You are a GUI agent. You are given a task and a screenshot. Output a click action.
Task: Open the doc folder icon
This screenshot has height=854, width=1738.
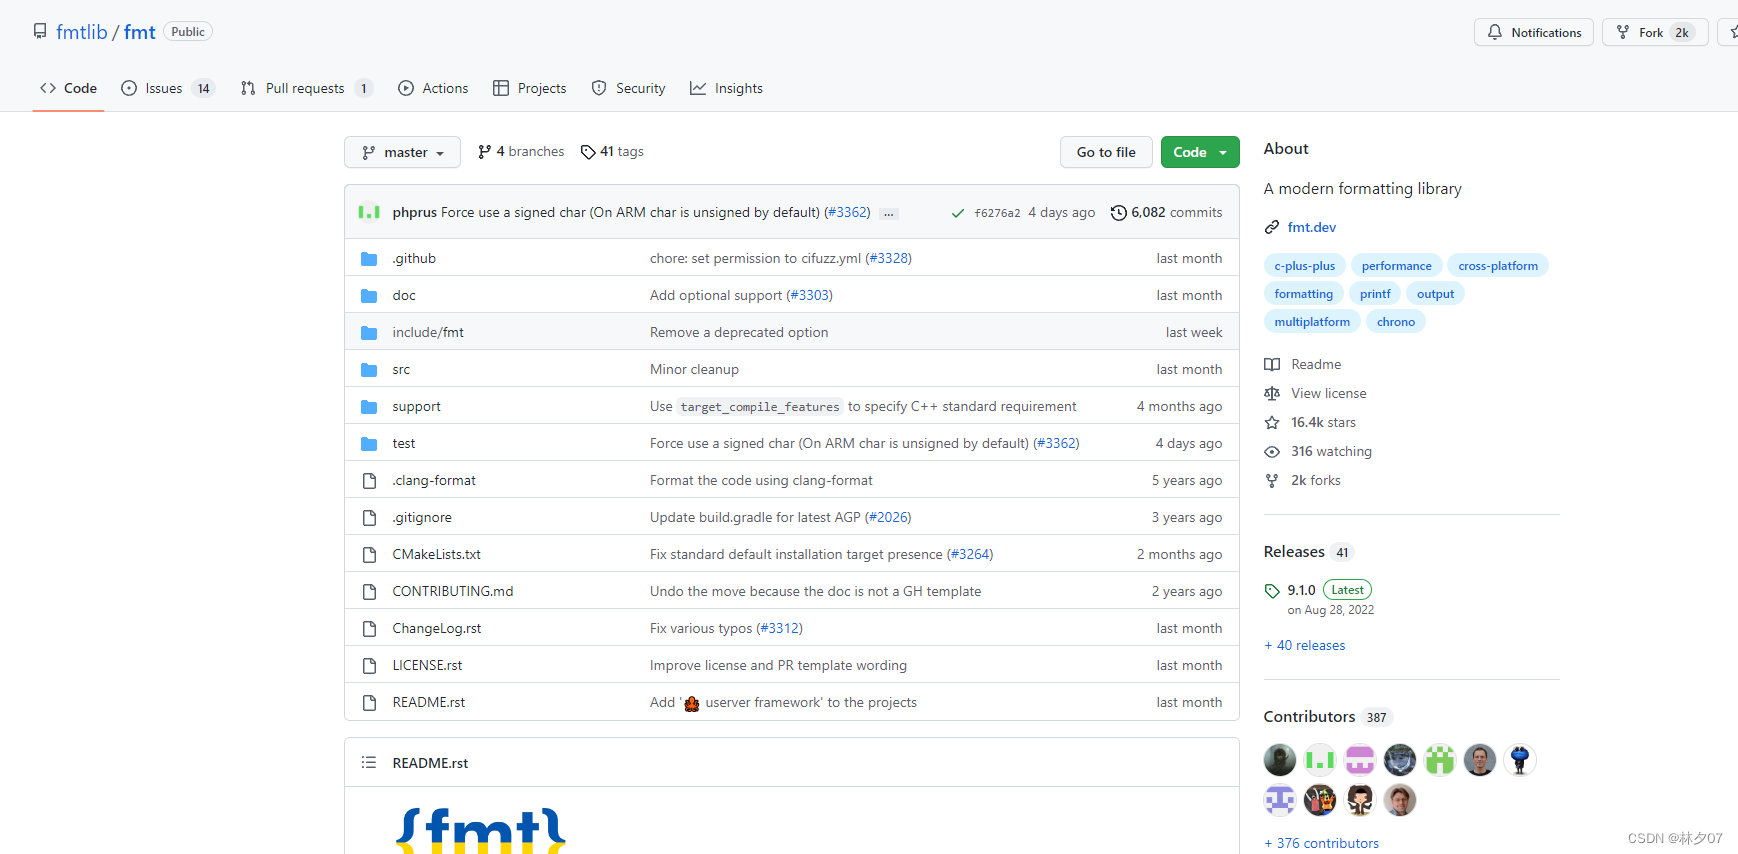(369, 295)
